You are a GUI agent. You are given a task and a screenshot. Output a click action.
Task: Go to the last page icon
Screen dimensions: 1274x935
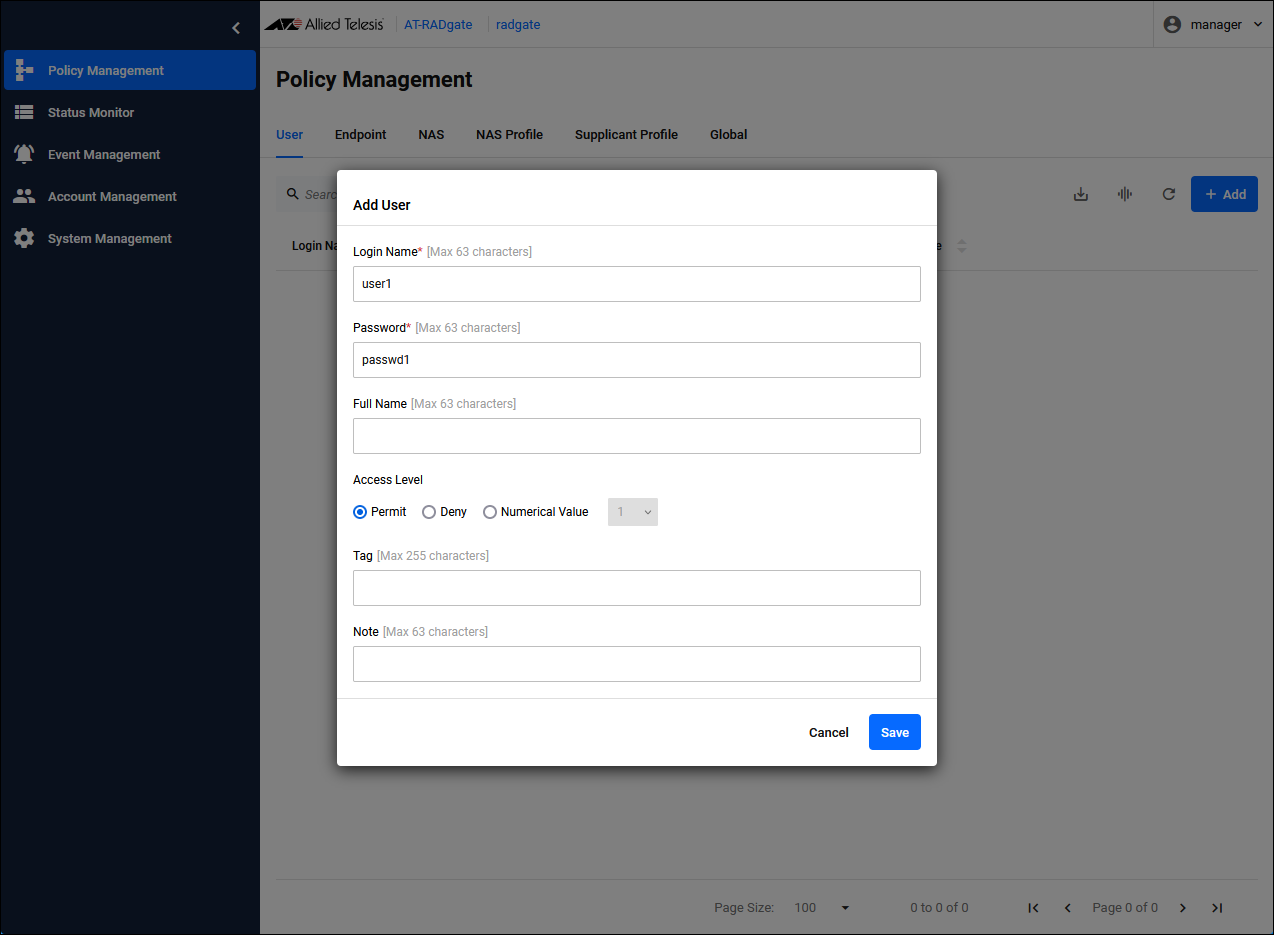coord(1217,908)
